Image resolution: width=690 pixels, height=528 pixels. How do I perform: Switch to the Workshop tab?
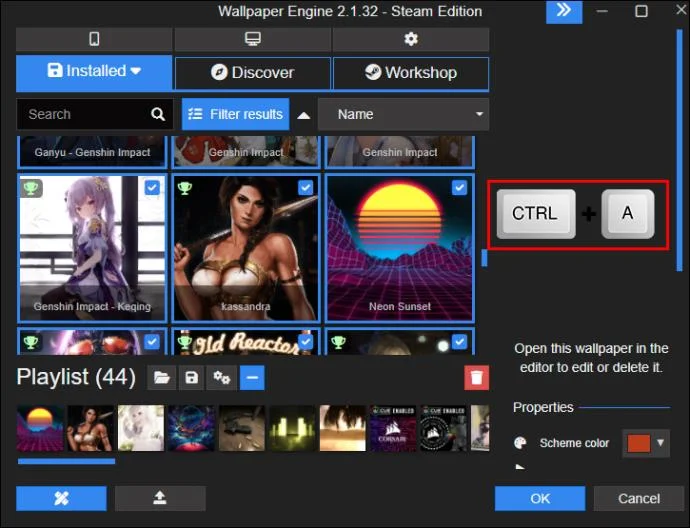click(411, 73)
